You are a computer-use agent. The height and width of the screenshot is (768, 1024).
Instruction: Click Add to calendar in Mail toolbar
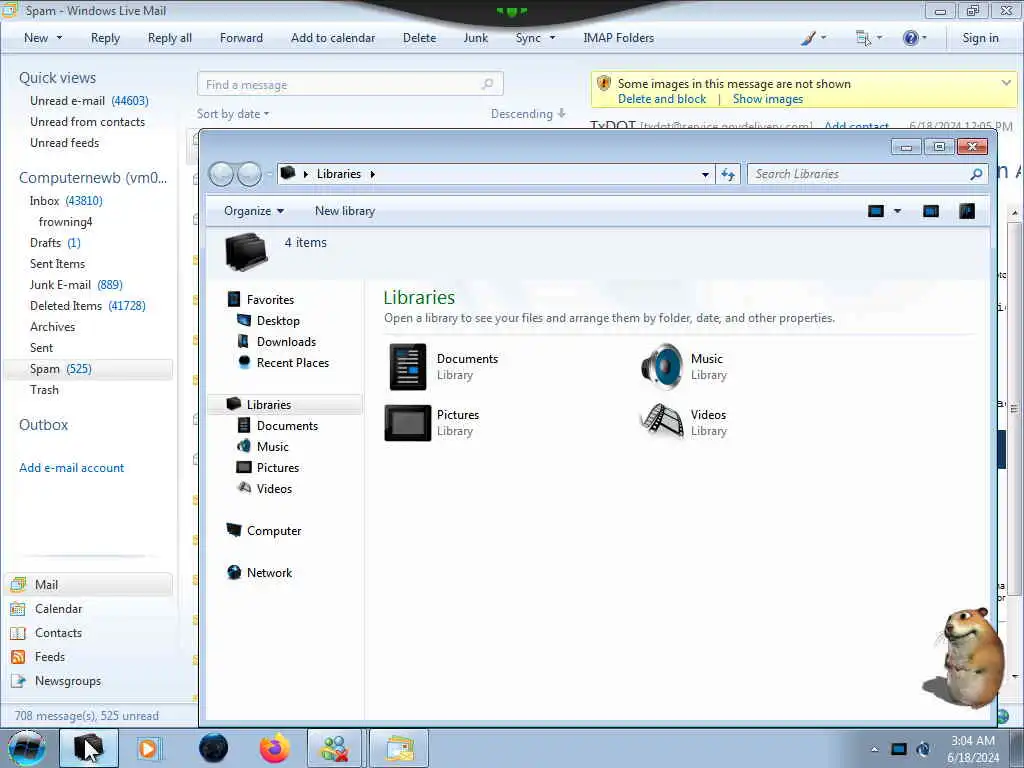click(333, 38)
